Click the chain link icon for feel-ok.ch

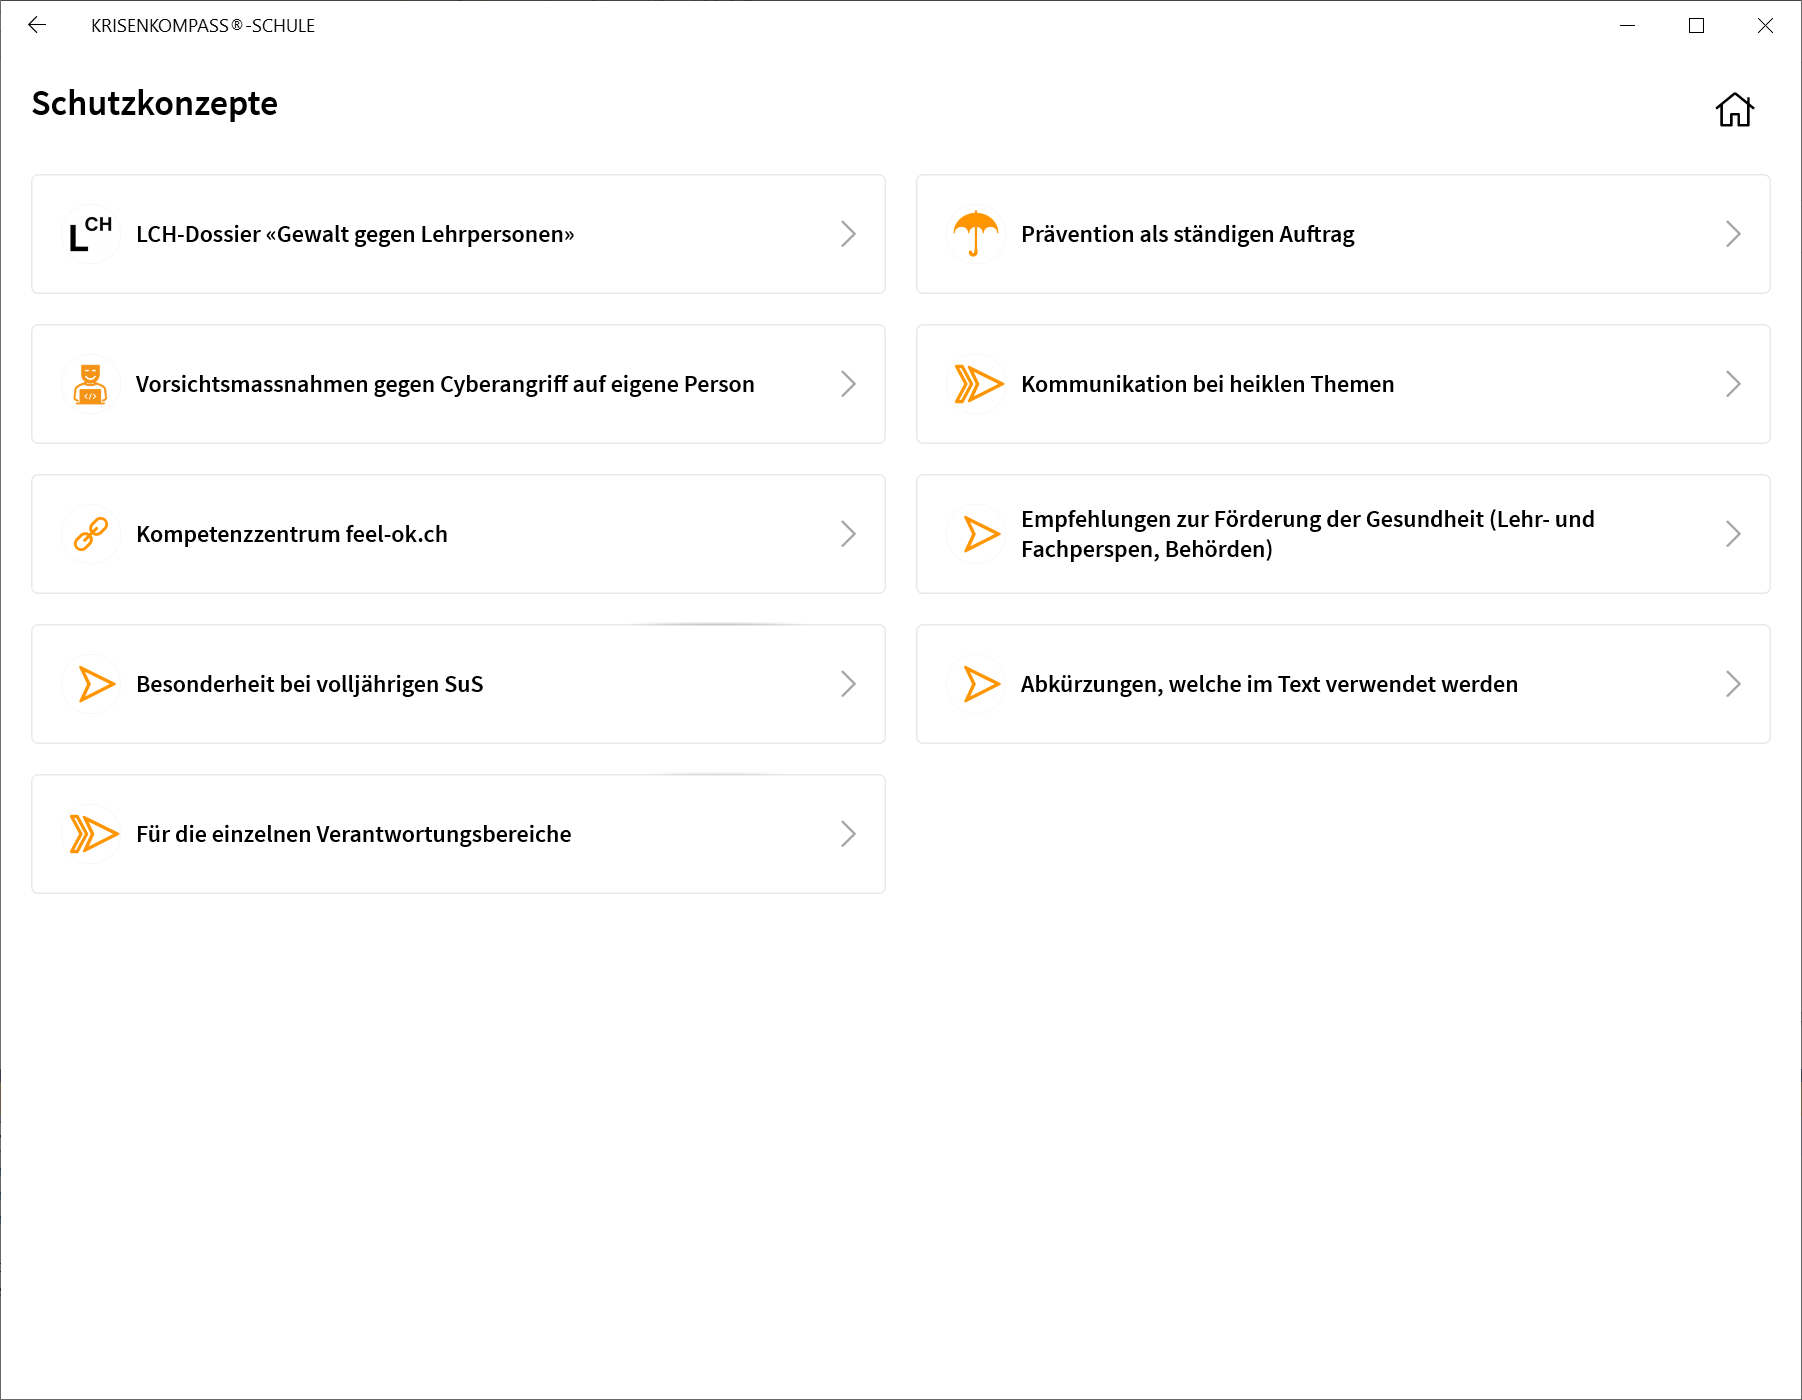(90, 534)
